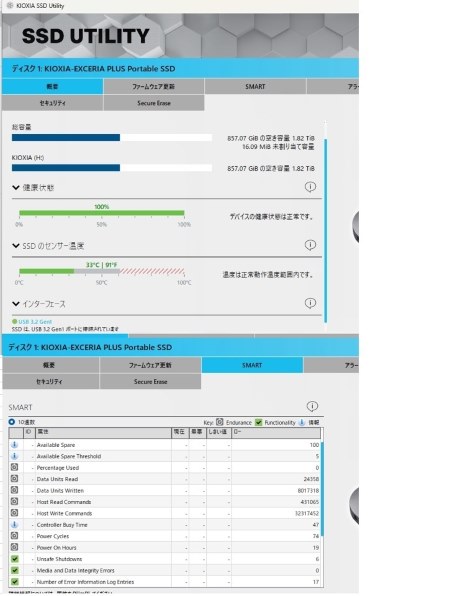This screenshot has height=596, width=475.
Task: Click endurance icon on Data Units Written row
Action: coord(14,490)
